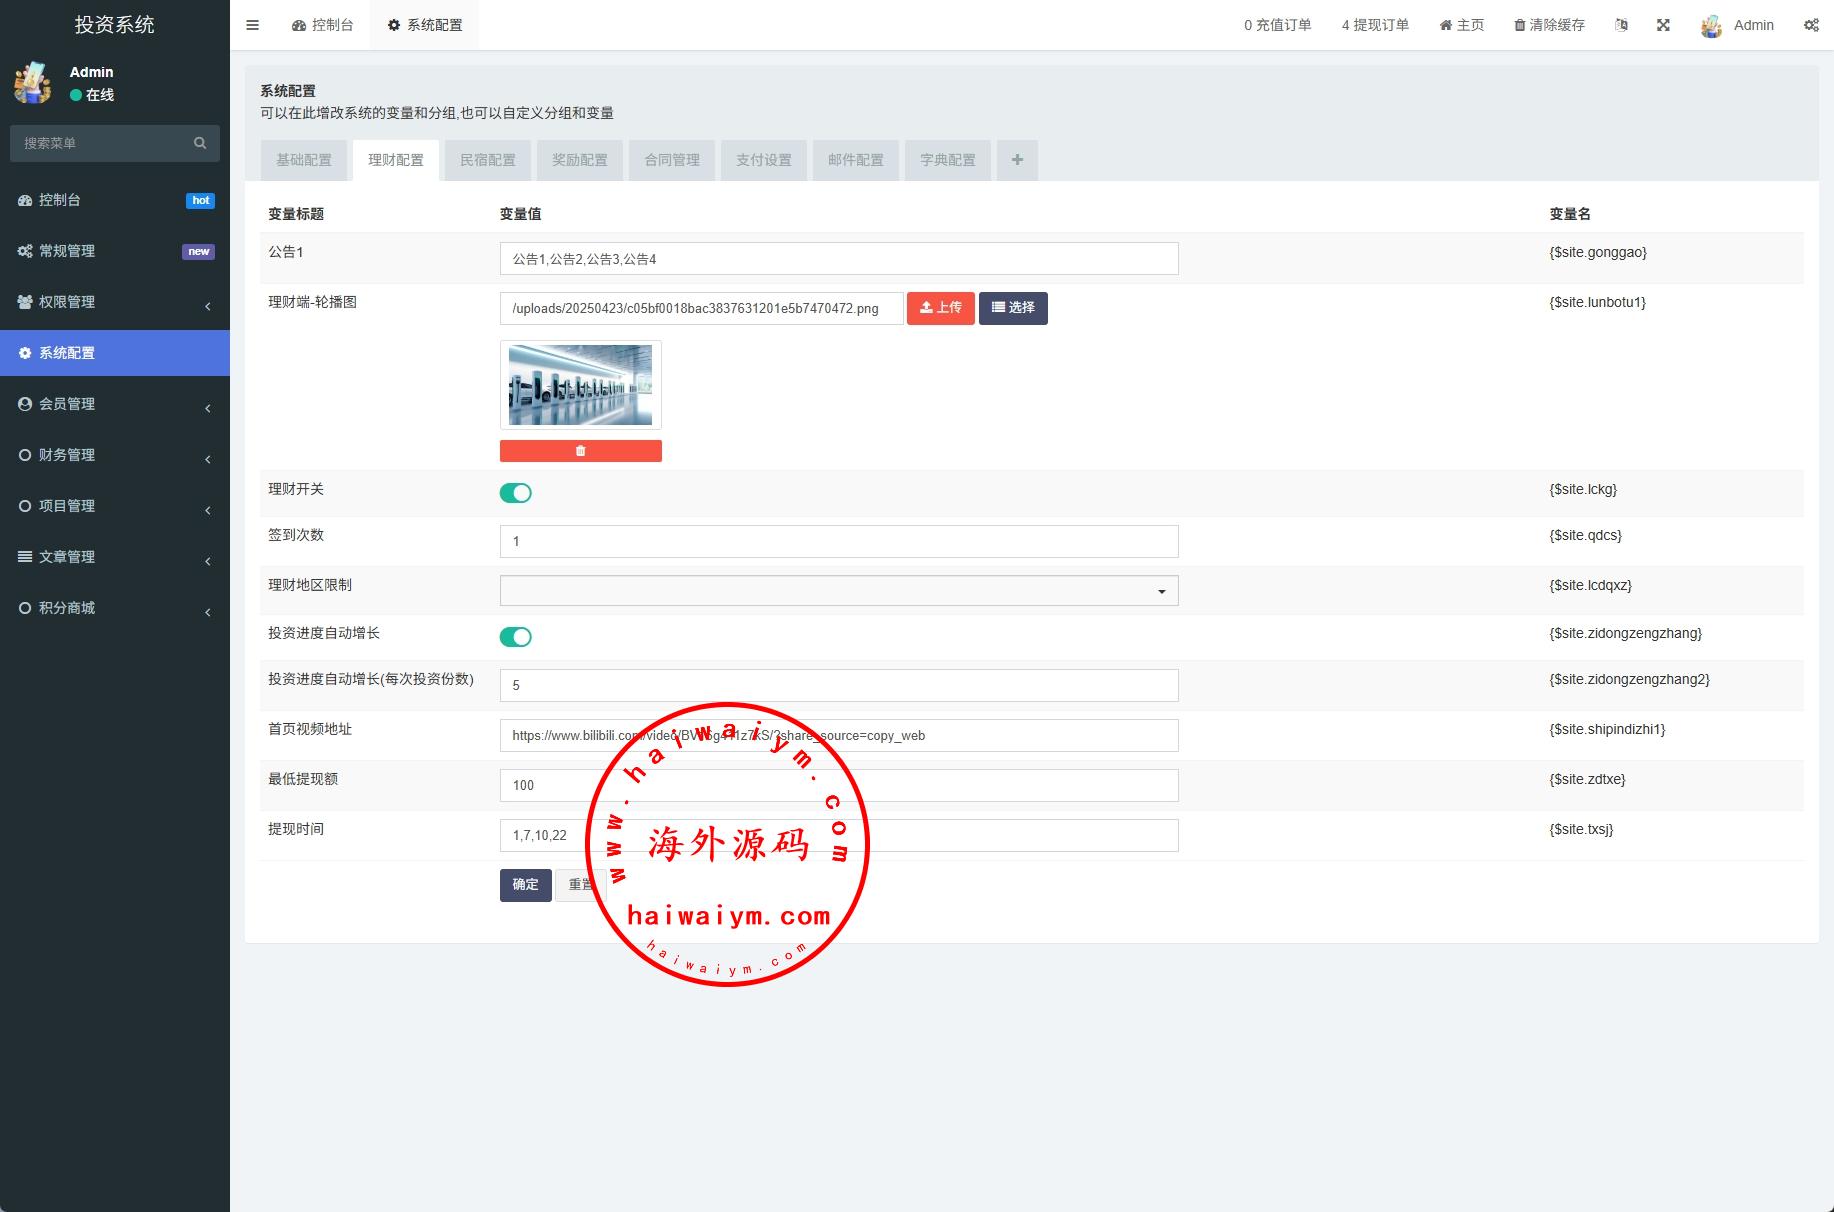Image resolution: width=1834 pixels, height=1212 pixels.
Task: Click the 确定 submit button
Action: coord(525,885)
